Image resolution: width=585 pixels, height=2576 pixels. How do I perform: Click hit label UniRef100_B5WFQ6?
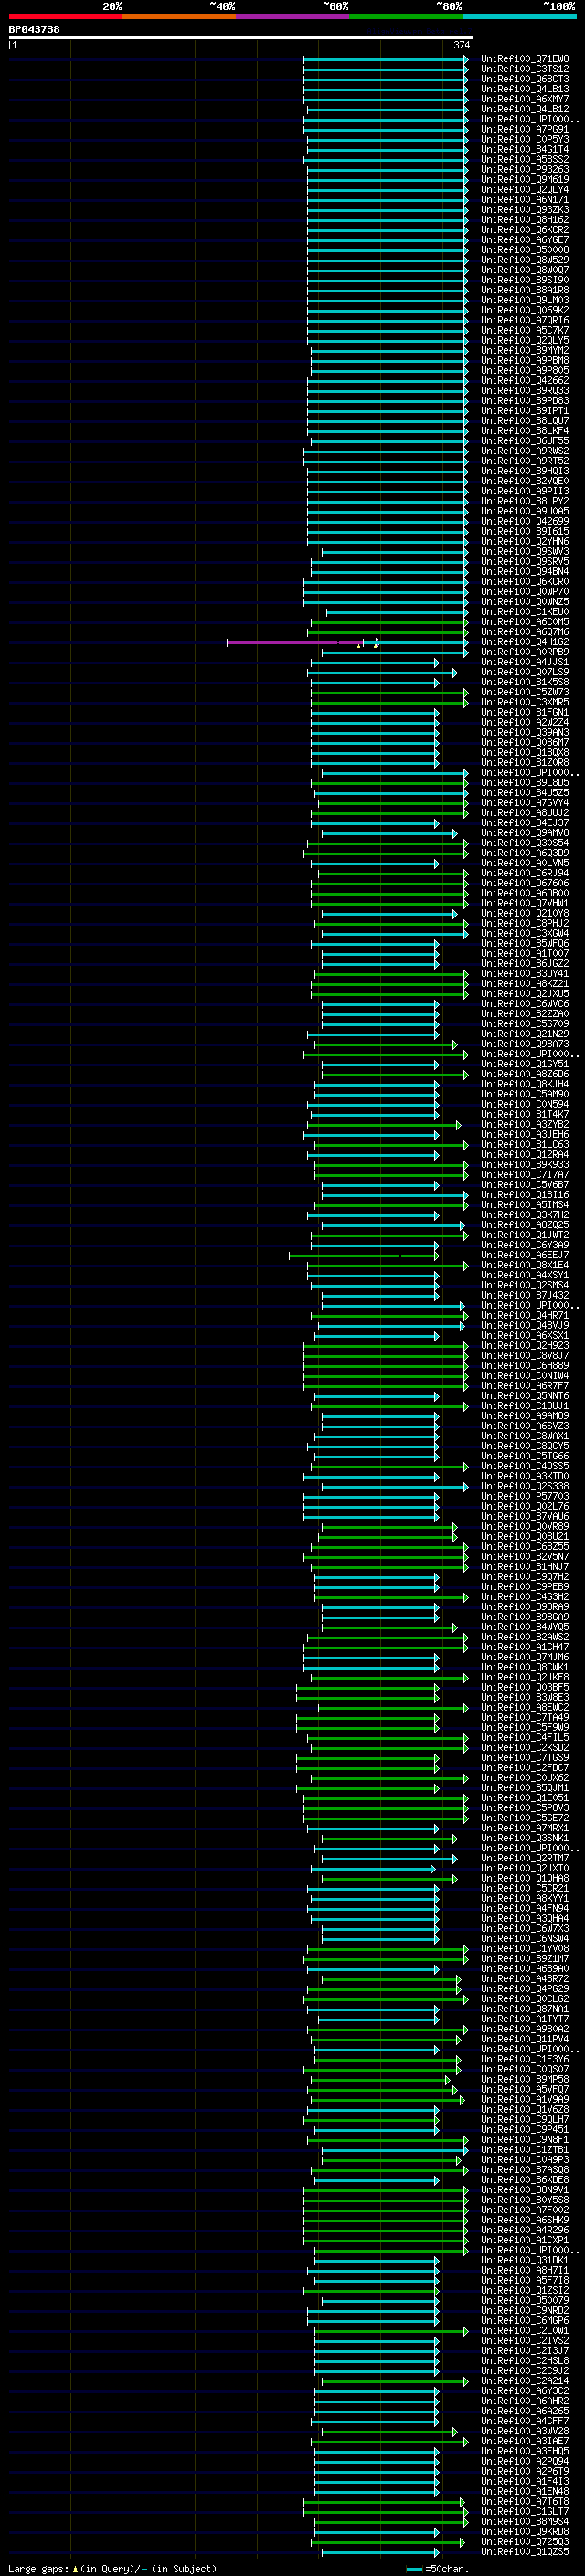(525, 943)
